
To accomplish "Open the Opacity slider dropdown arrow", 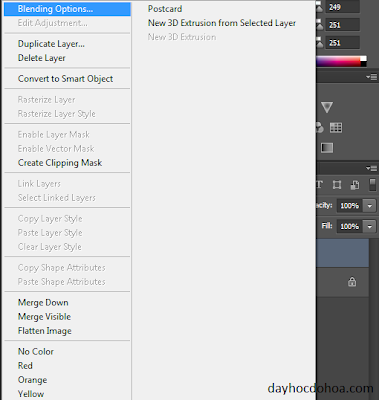I will tap(370, 206).
